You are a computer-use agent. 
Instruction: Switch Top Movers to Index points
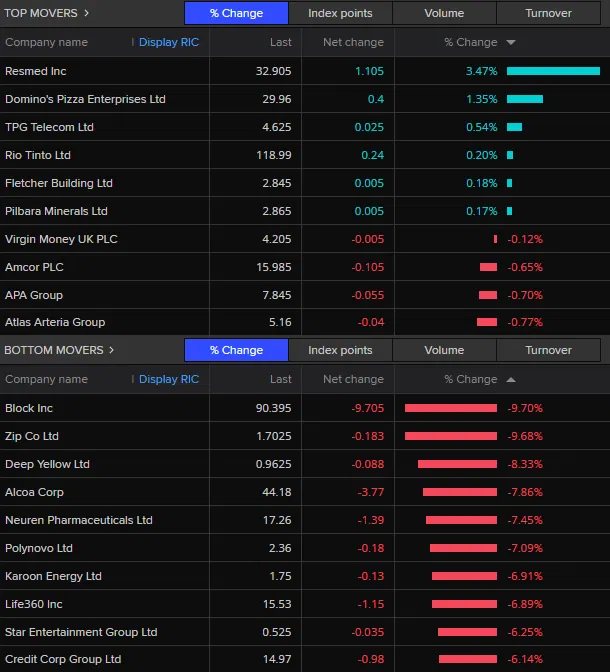[x=340, y=13]
